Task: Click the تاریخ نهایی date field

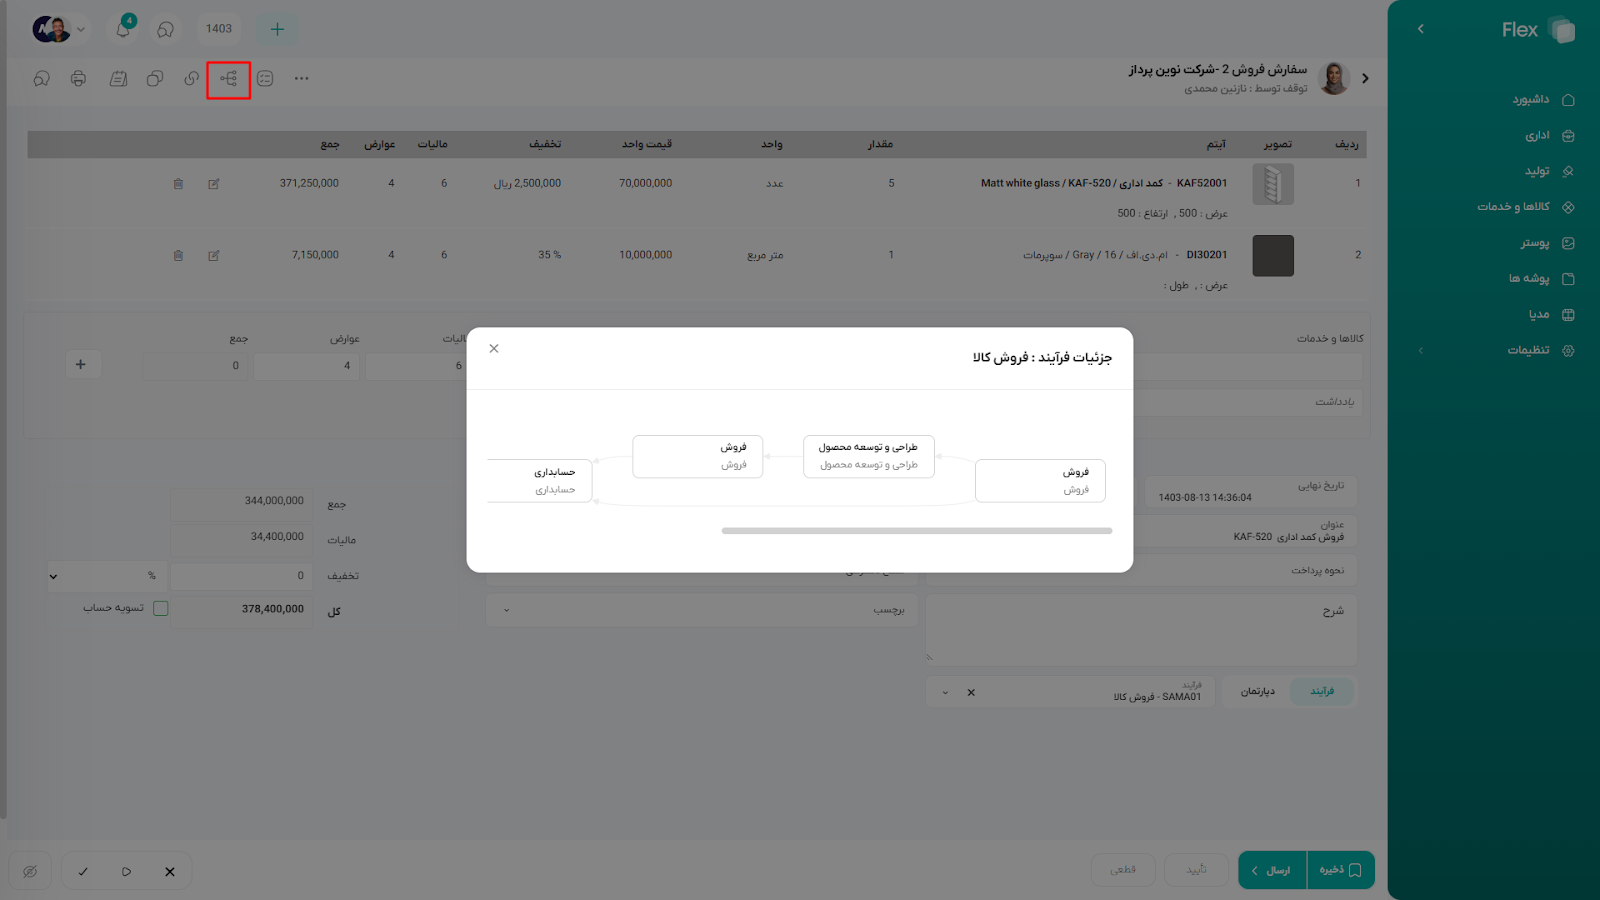Action: [x=1250, y=490]
